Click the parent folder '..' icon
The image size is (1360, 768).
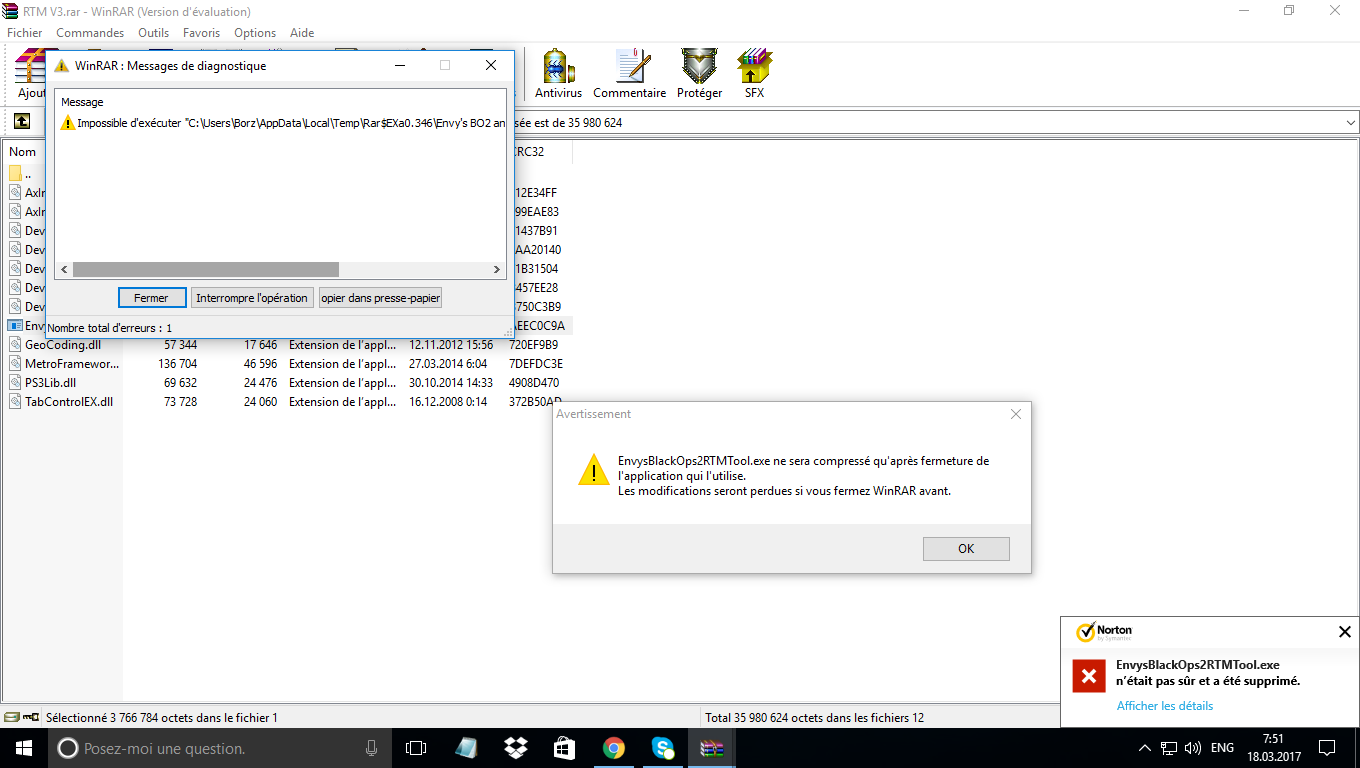pos(15,173)
